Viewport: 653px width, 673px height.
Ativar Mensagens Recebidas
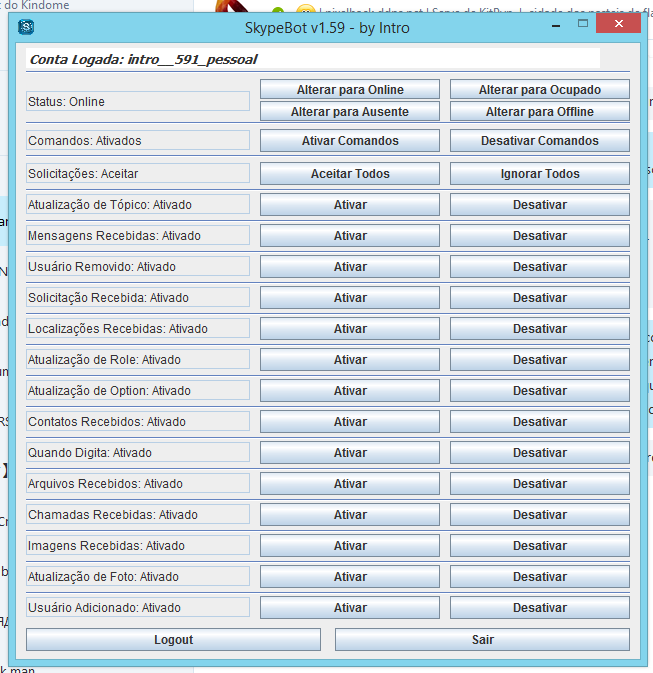[x=350, y=235]
